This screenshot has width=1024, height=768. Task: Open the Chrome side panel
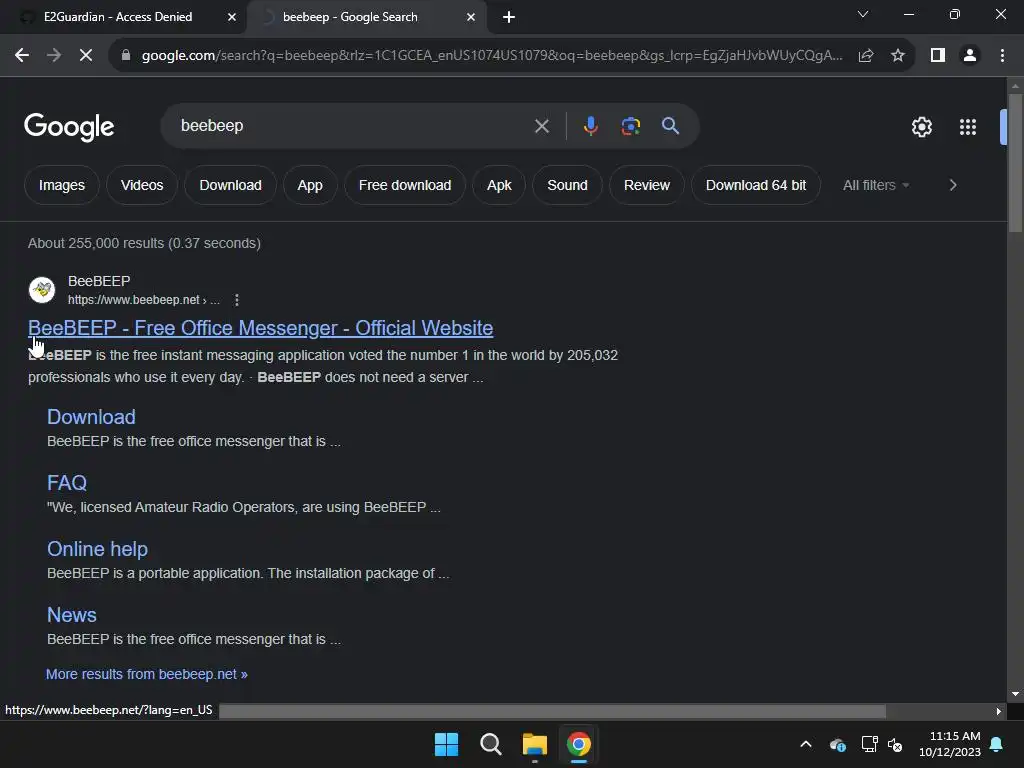point(938,56)
